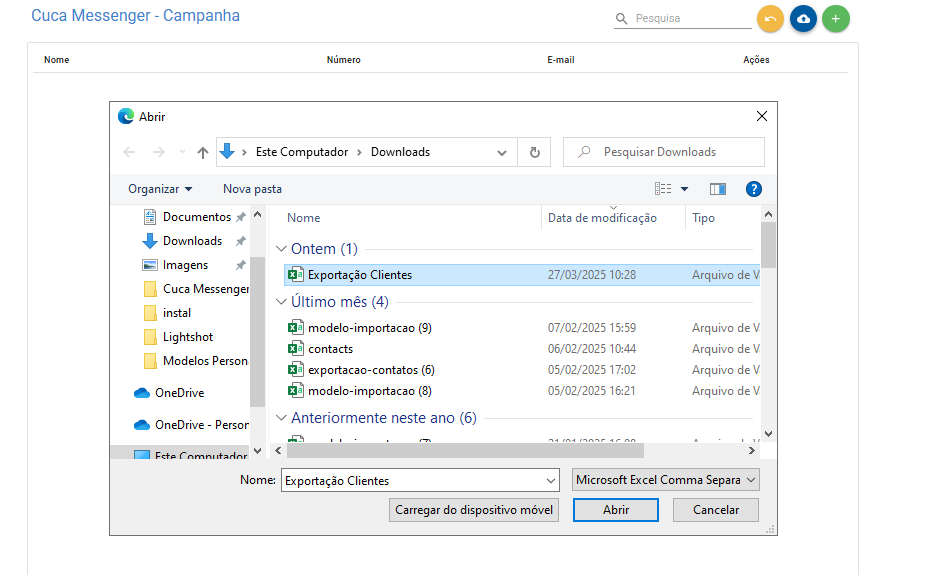Create a folder with Nova pasta

[252, 189]
